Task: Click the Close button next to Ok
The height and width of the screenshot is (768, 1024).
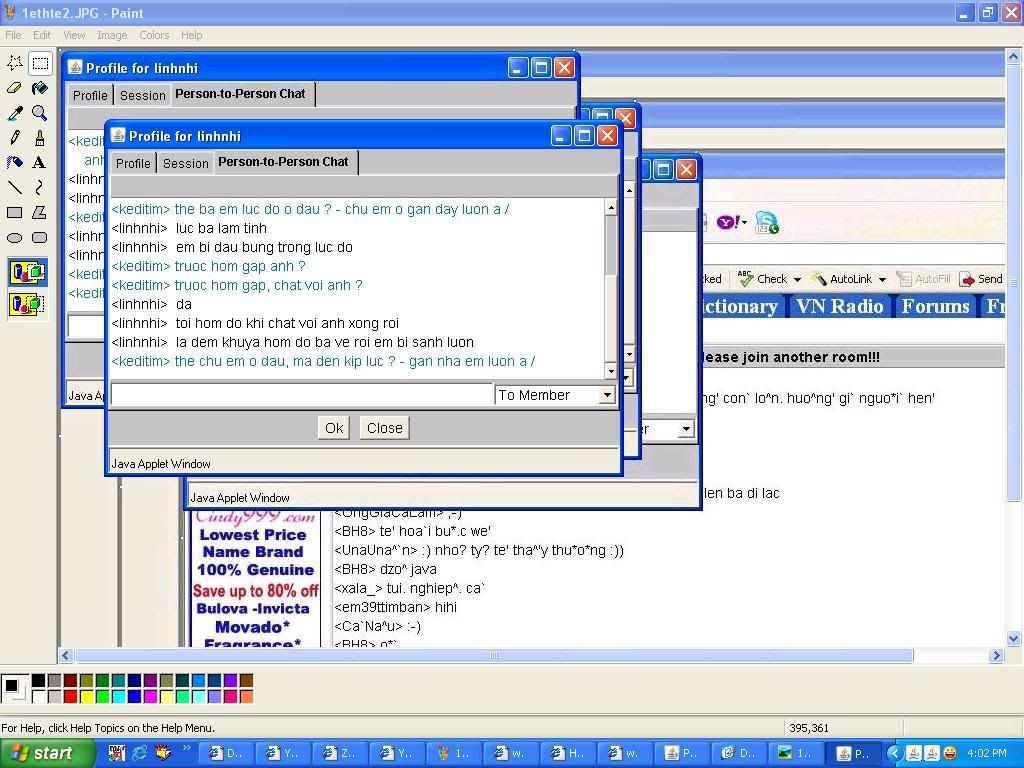Action: tap(385, 428)
